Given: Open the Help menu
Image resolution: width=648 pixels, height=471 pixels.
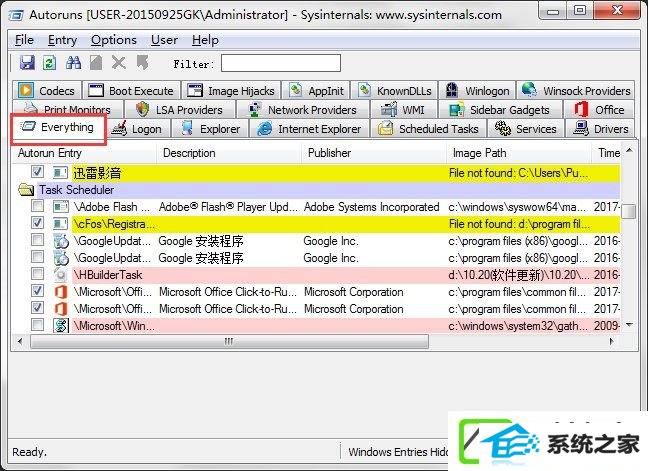Looking at the screenshot, I should pos(205,40).
